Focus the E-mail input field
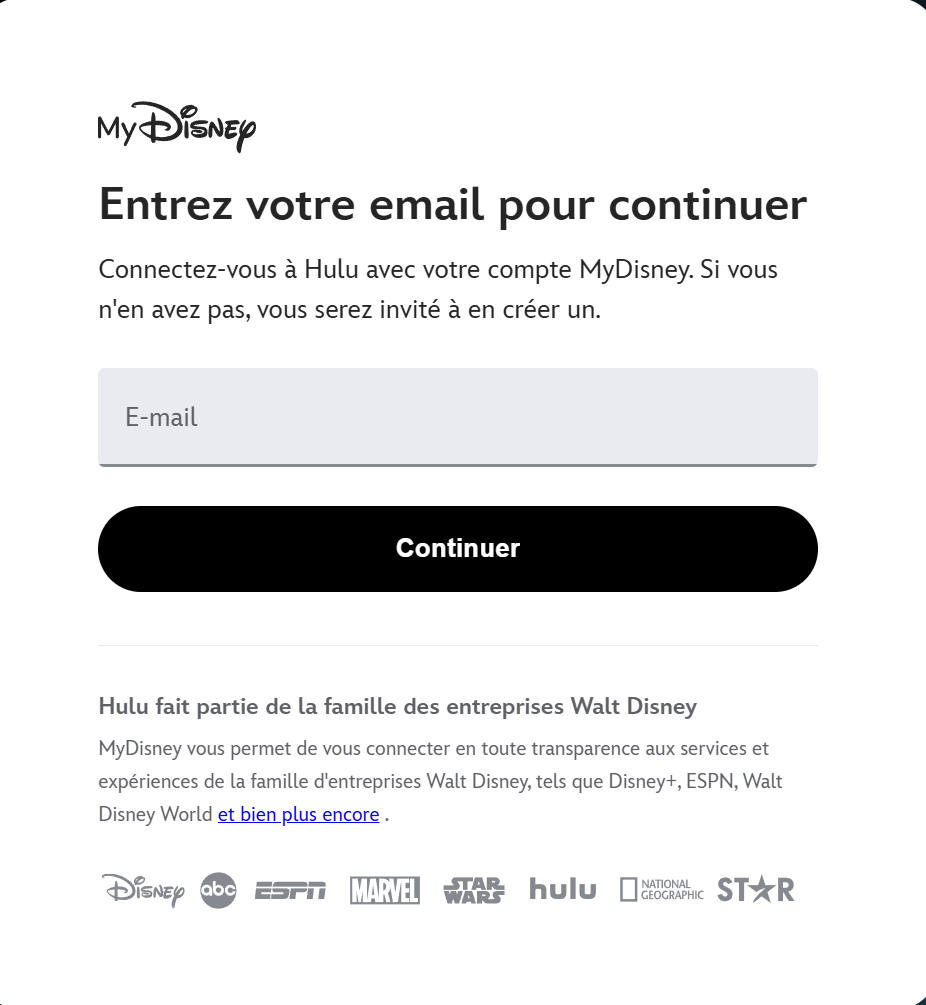 click(458, 417)
